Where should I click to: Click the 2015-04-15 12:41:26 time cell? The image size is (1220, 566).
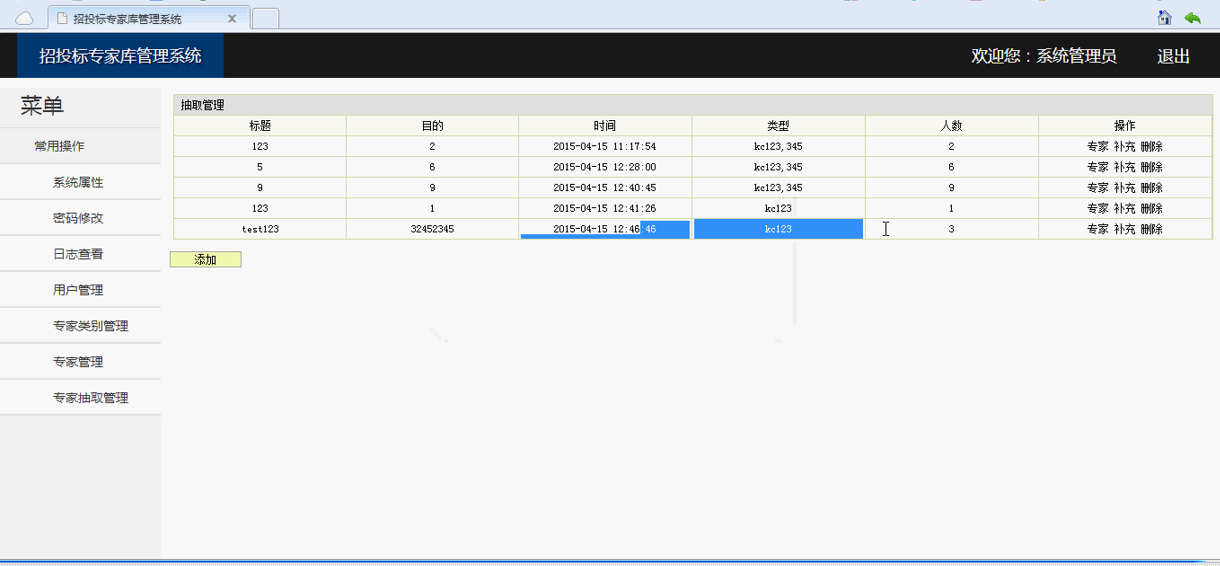604,209
